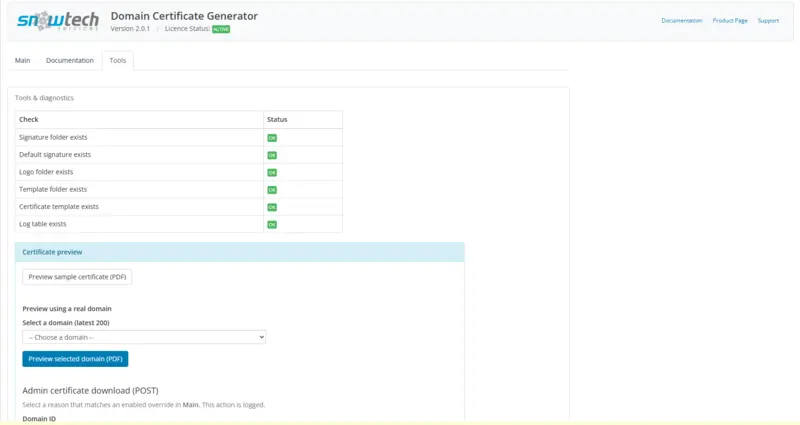Click the Snowtech logo
Screen dimensions: 800x425
pos(58,21)
